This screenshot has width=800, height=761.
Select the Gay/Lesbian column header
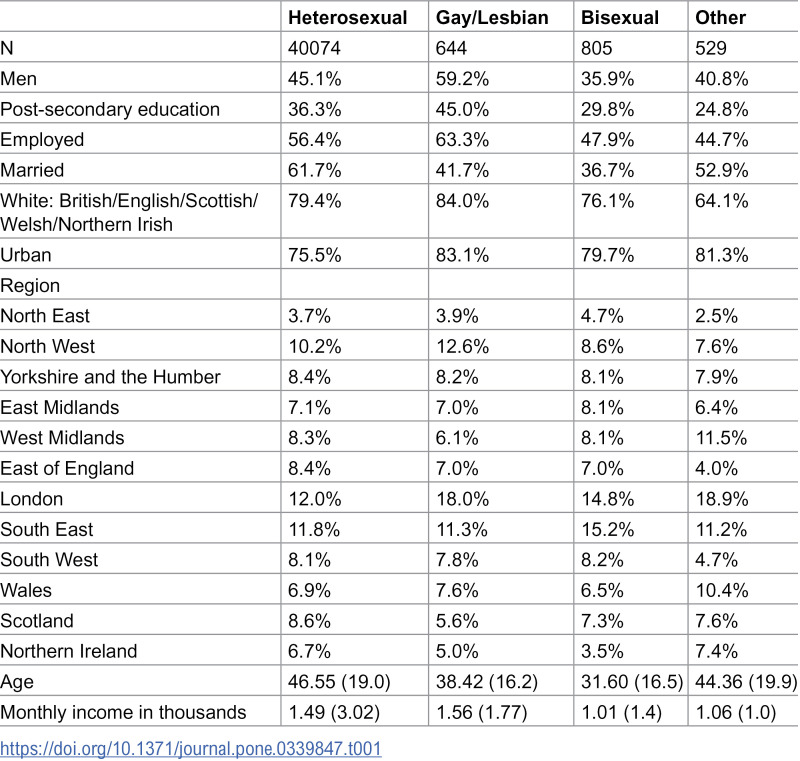click(492, 18)
